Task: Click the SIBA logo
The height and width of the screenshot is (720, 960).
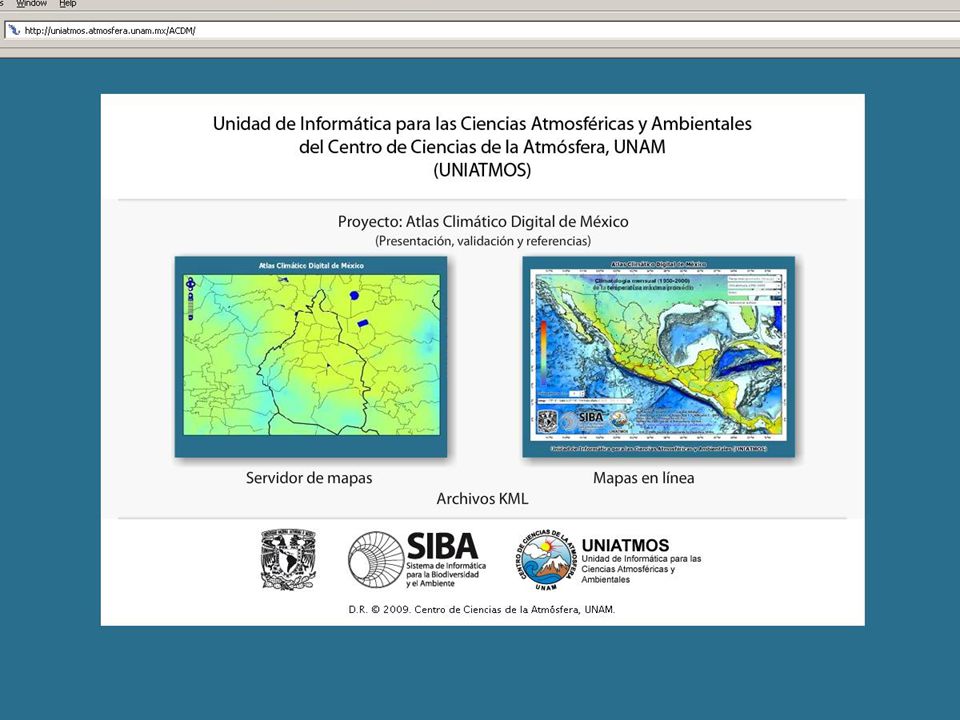Action: coord(417,560)
